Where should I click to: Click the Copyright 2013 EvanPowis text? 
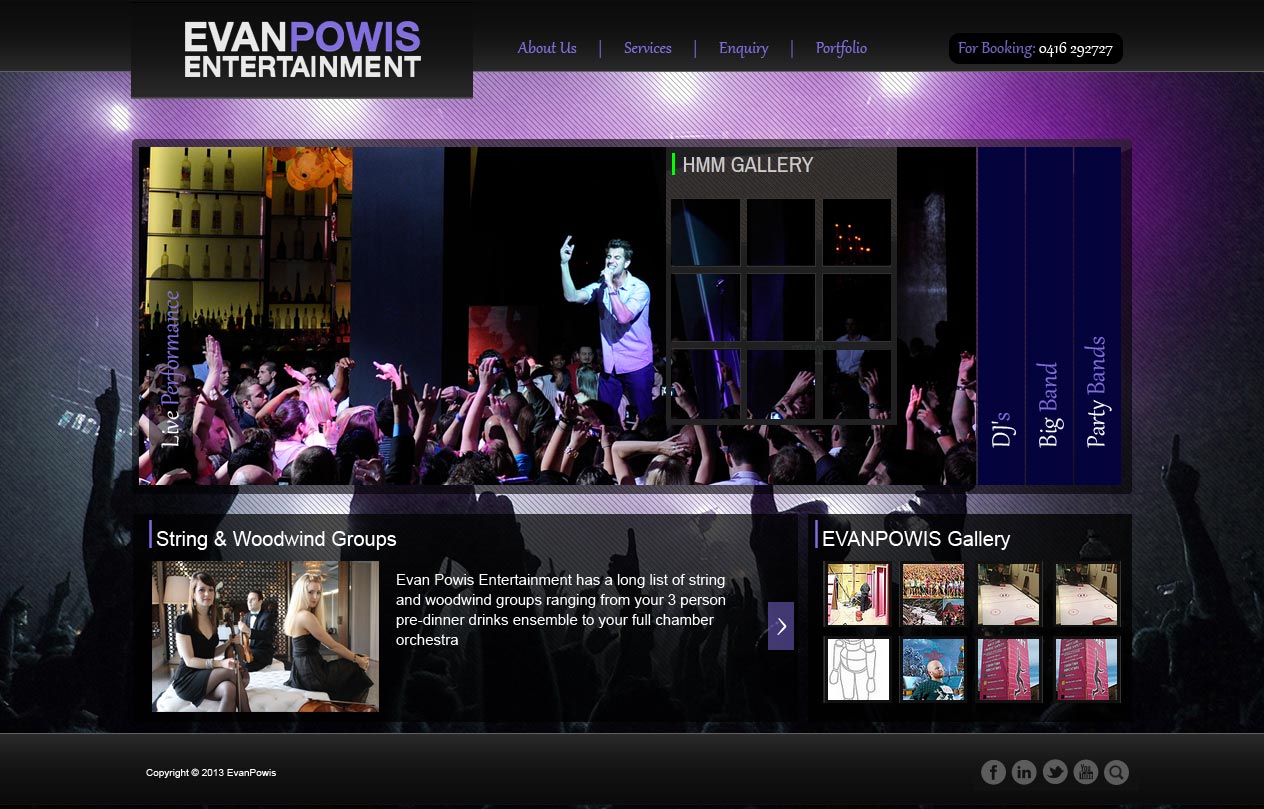(x=211, y=773)
